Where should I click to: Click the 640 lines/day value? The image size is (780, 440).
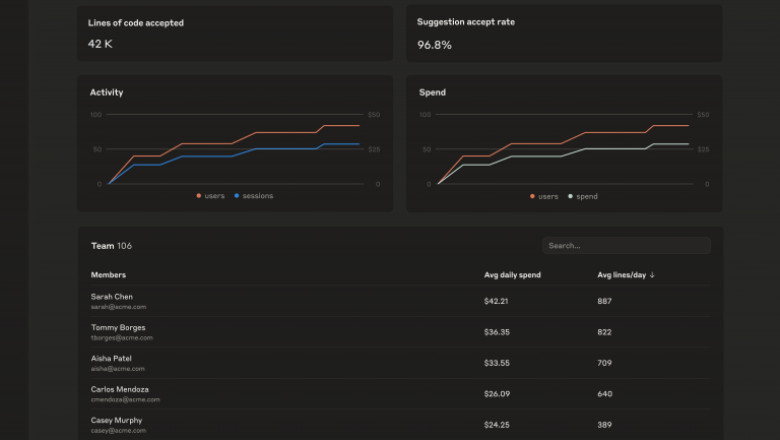605,394
